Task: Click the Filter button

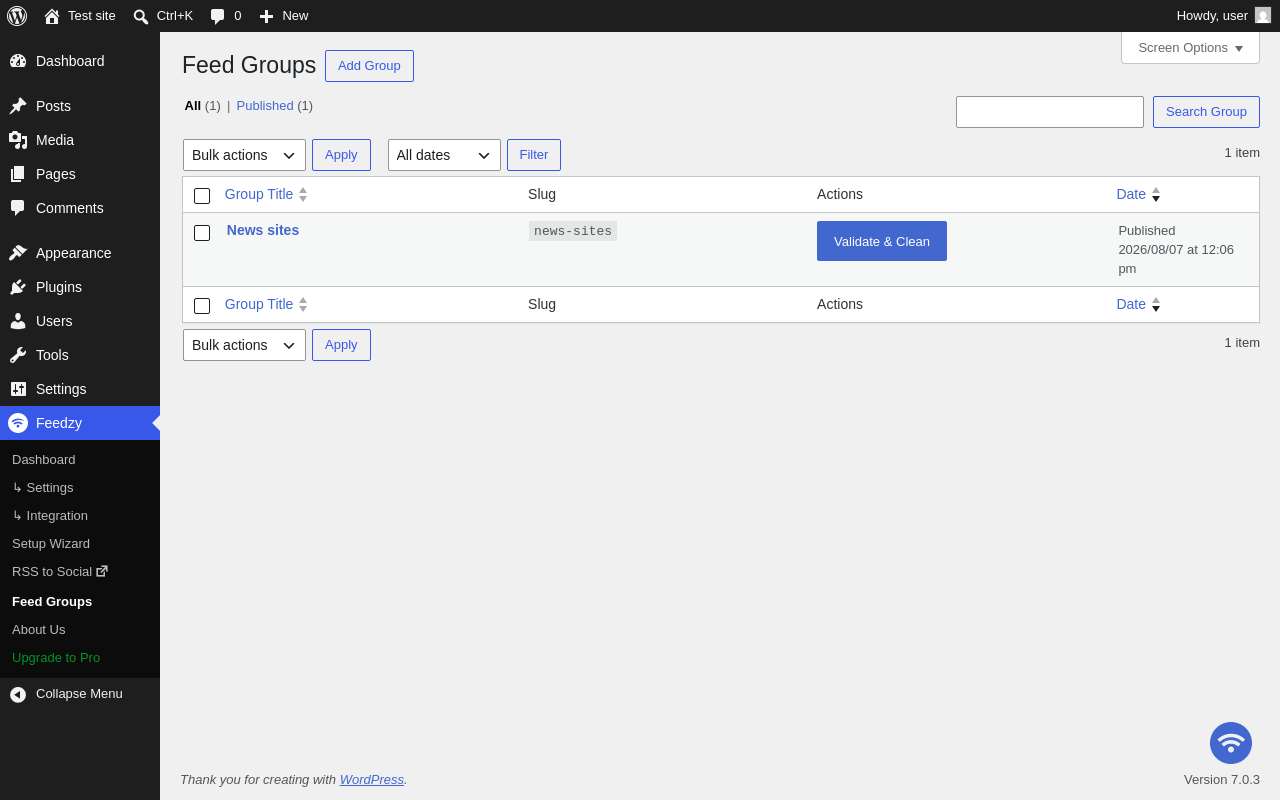Action: pyautogui.click(x=534, y=155)
